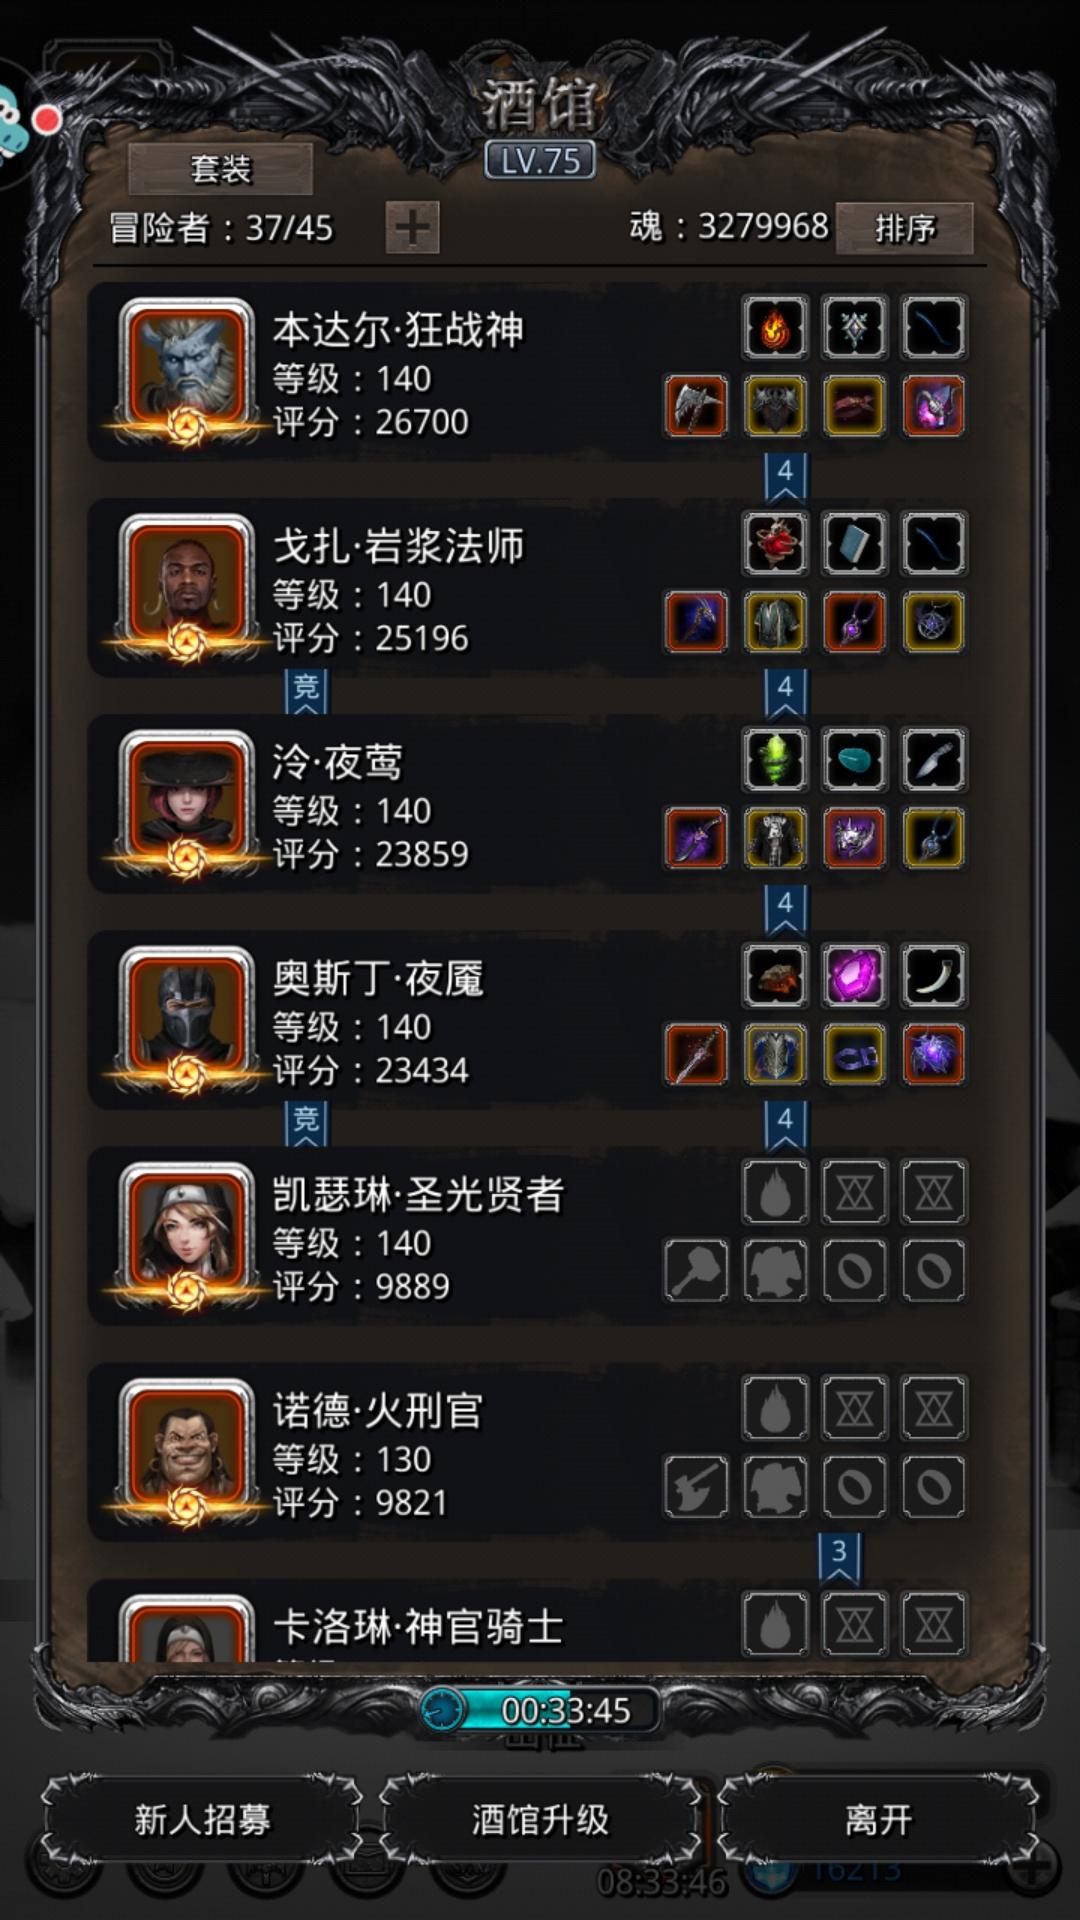Image resolution: width=1080 pixels, height=1920 pixels.
Task: Expand the 3 flag under 诺德·火刑官
Action: (839, 1556)
